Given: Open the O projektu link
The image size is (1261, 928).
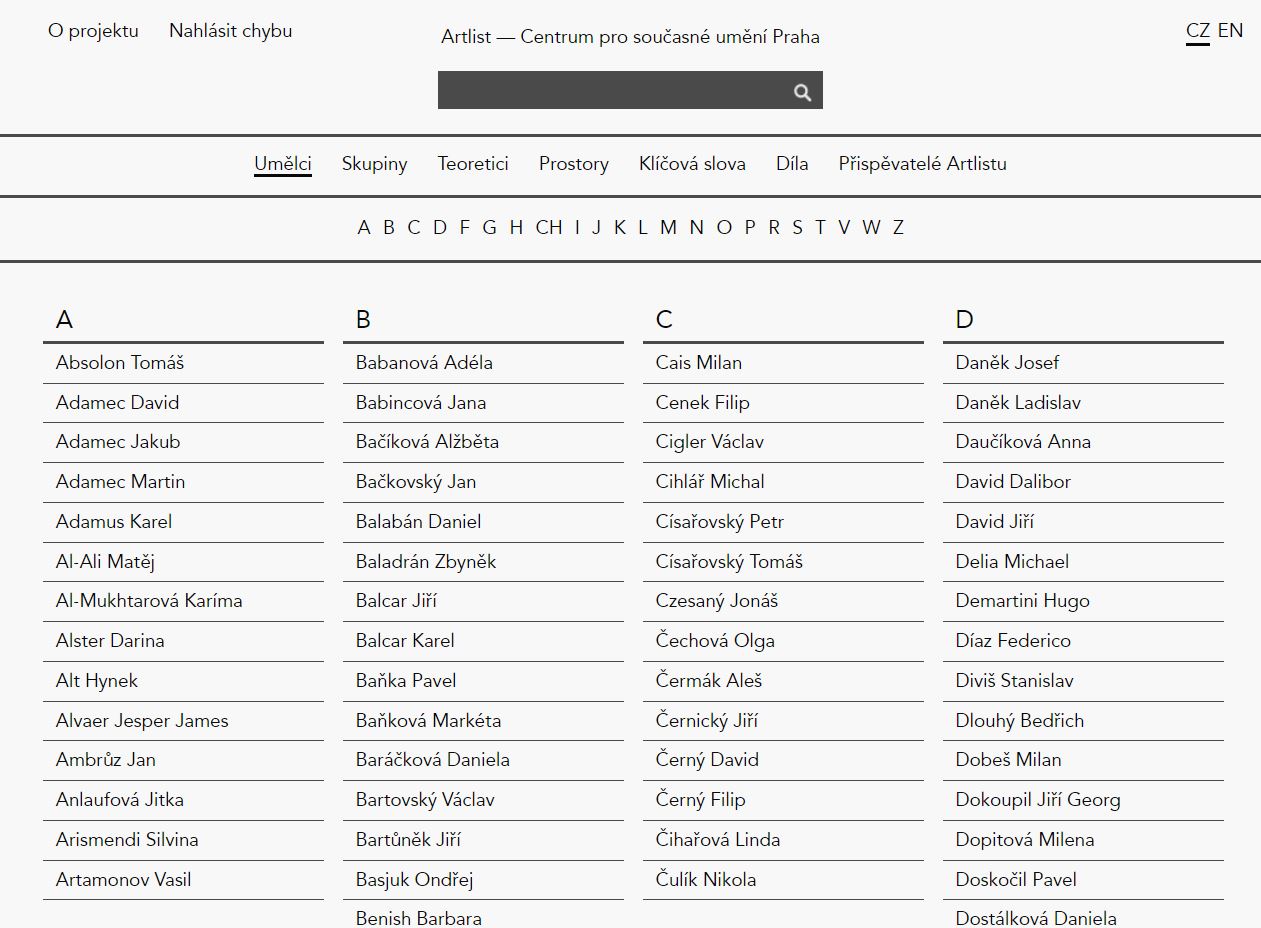Looking at the screenshot, I should pyautogui.click(x=93, y=31).
